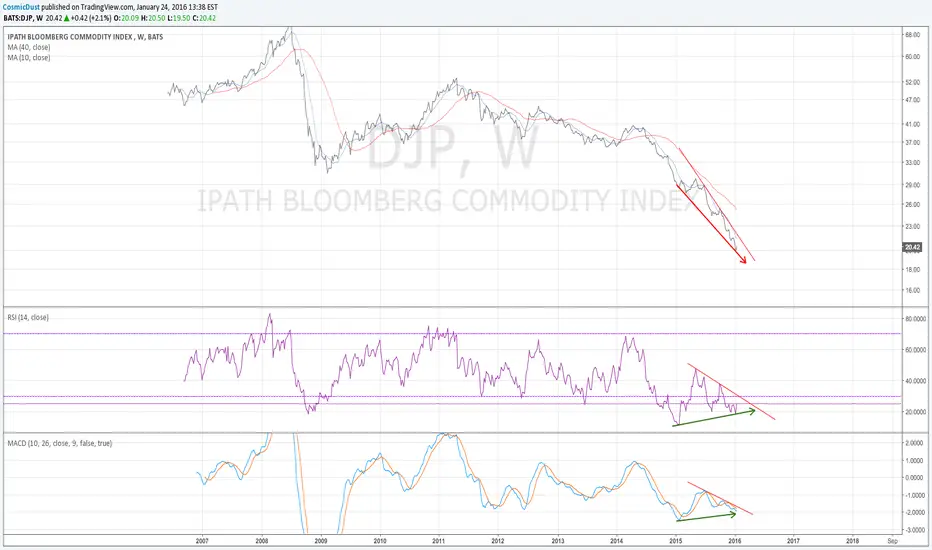Click the RSI axis label 40.0000
The height and width of the screenshot is (550, 932).
point(915,381)
